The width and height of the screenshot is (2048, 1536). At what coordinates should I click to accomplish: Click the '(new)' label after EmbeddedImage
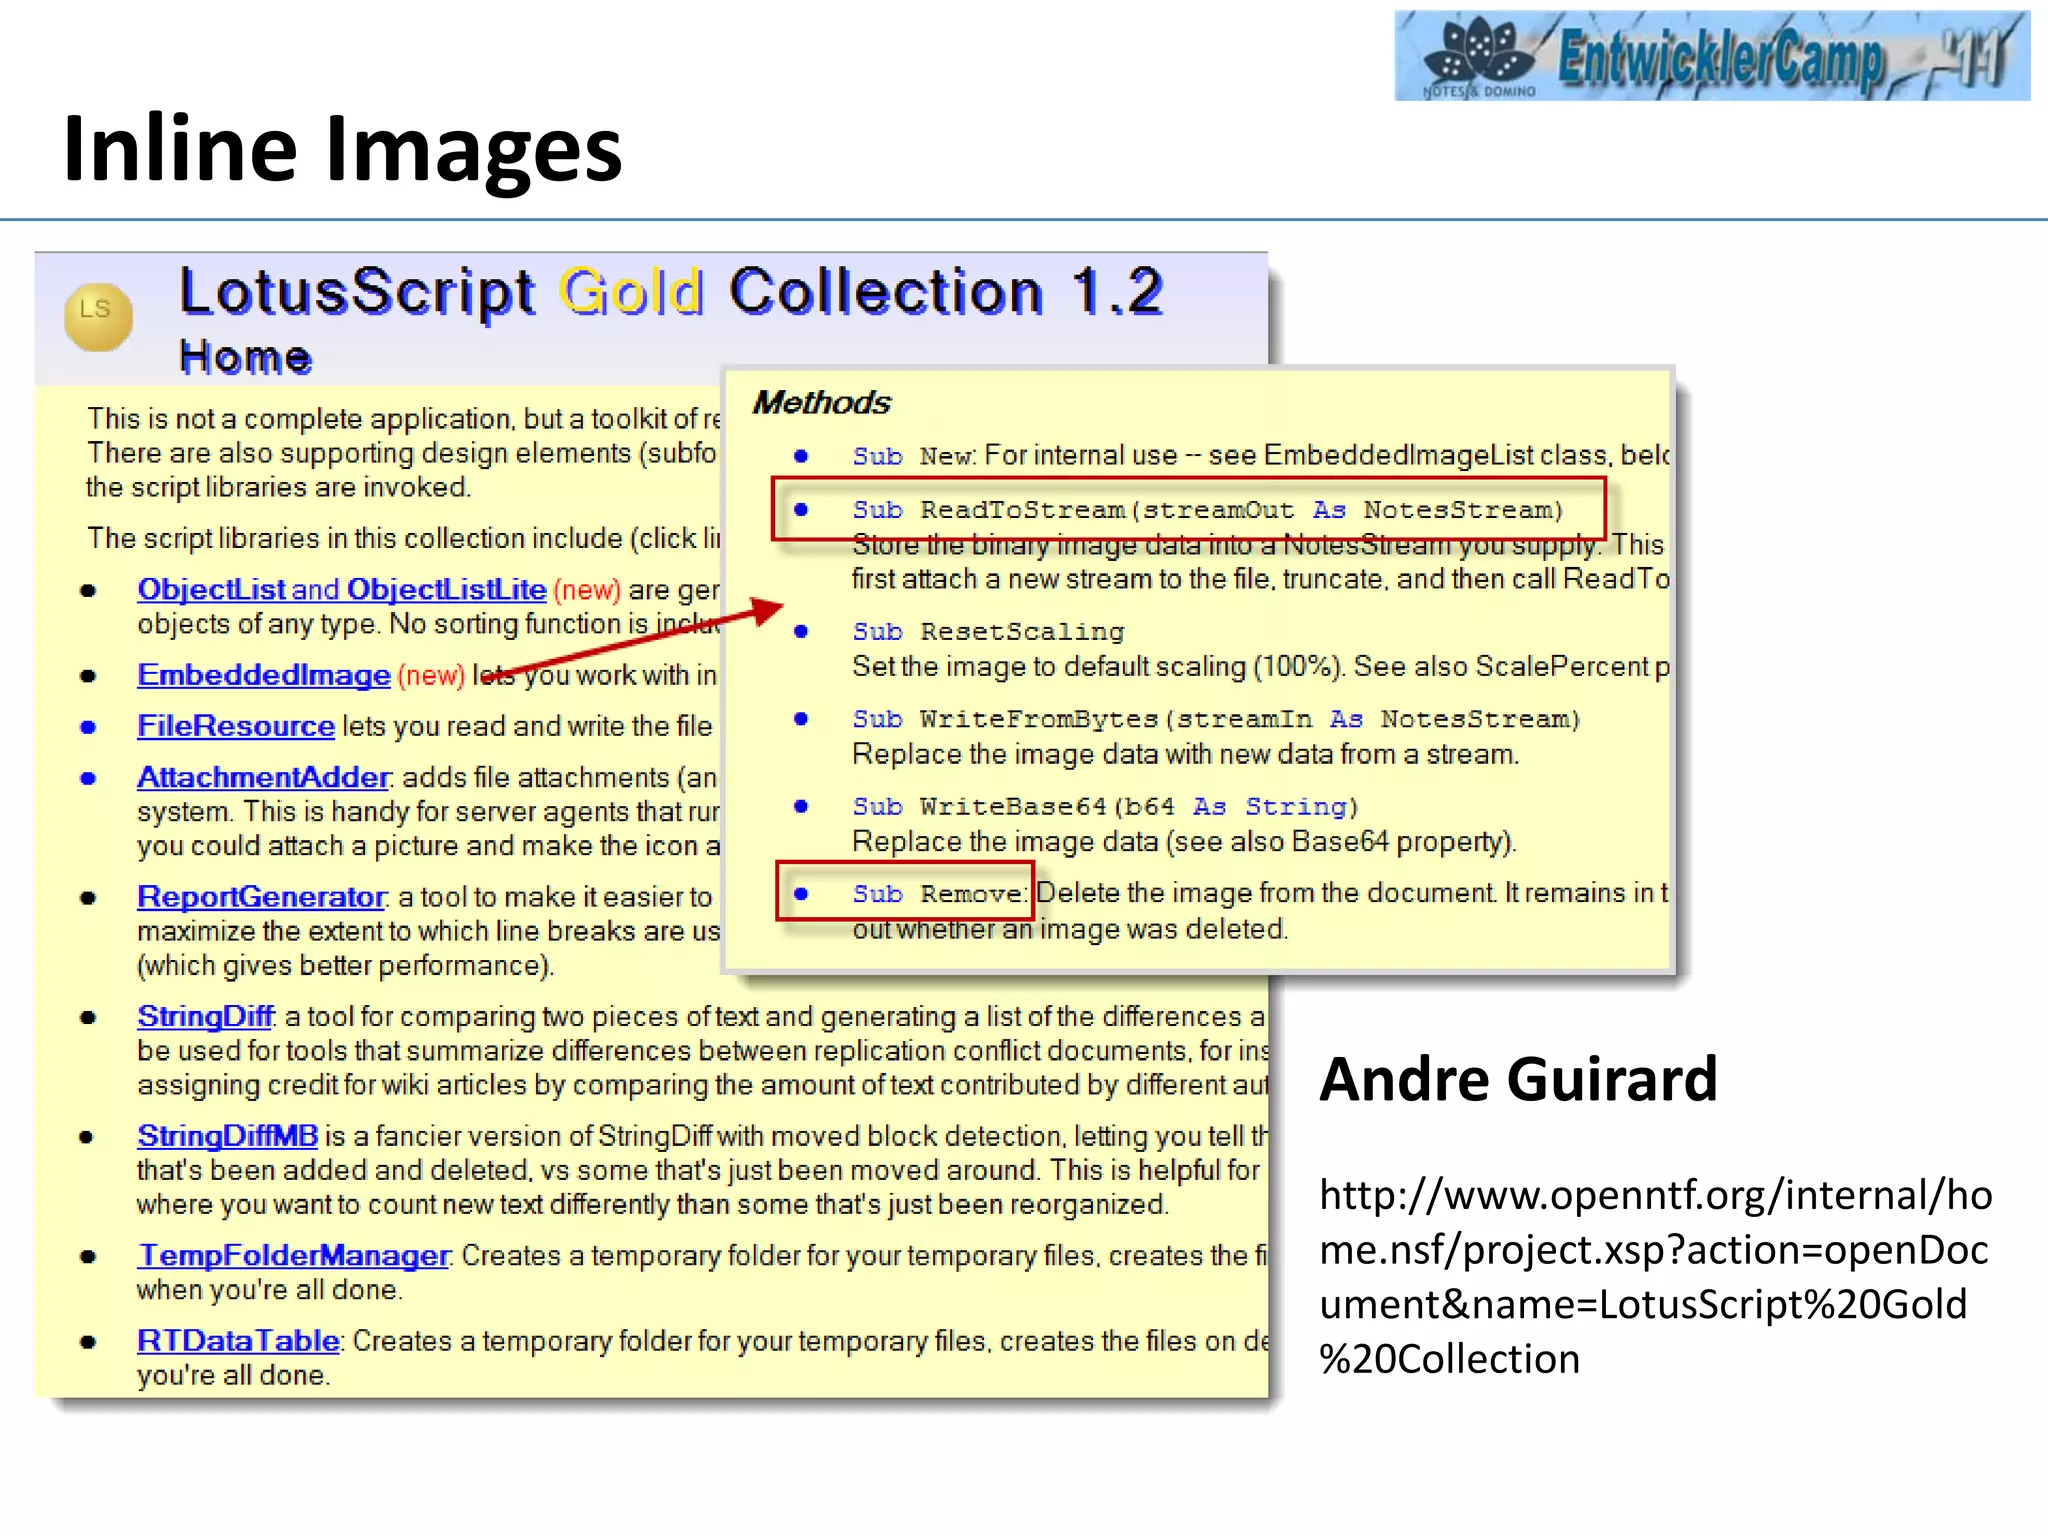[x=431, y=675]
